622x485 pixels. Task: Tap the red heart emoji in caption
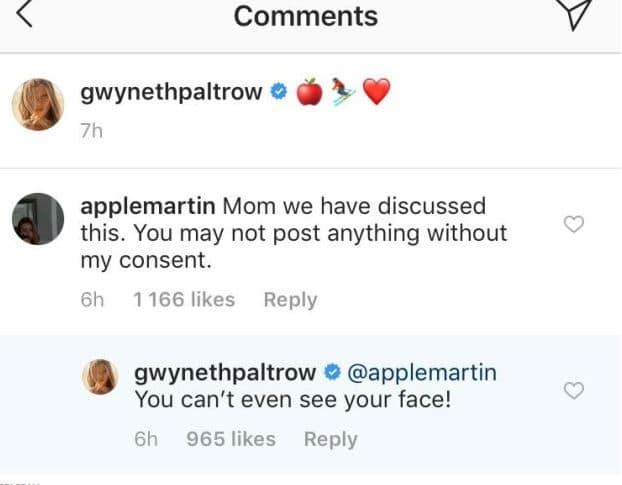point(375,92)
